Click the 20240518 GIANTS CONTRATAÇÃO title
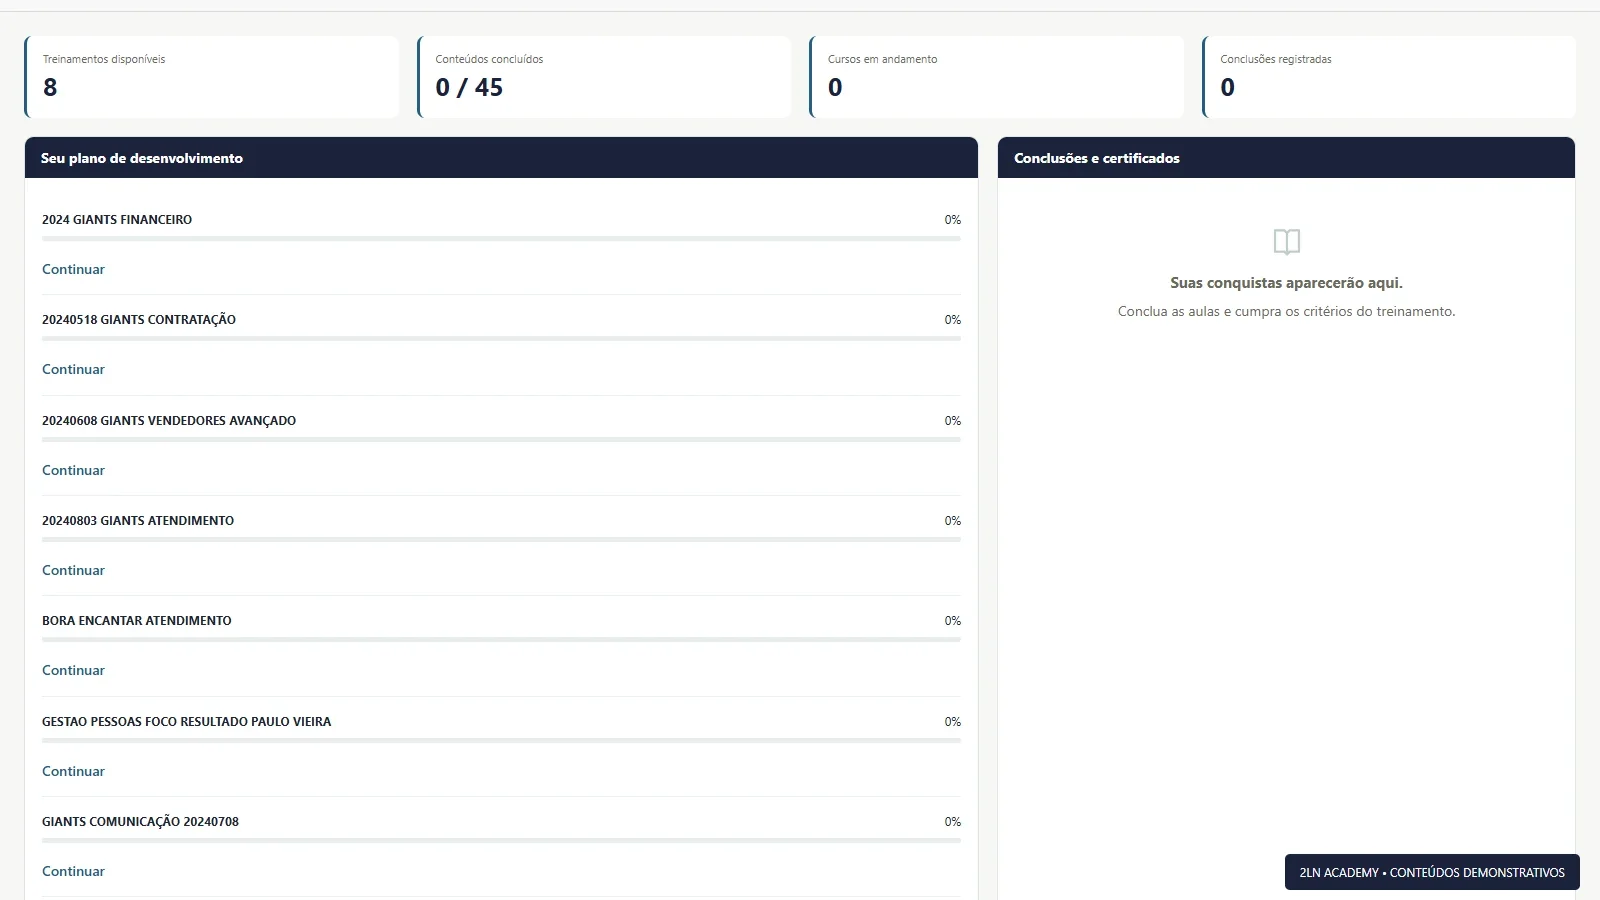This screenshot has width=1600, height=900. coord(139,320)
